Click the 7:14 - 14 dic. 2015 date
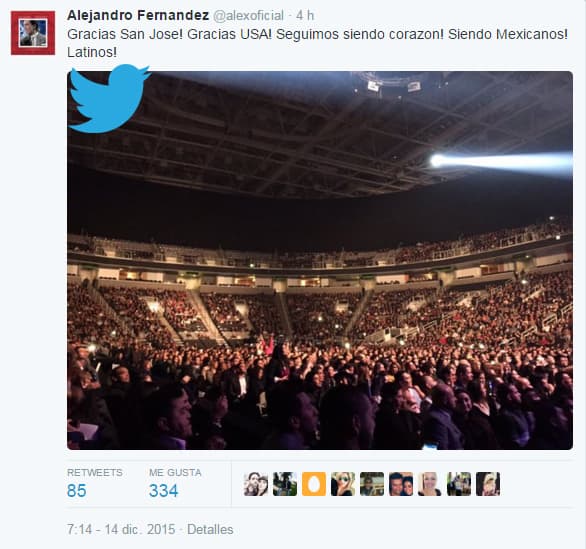This screenshot has height=549, width=586. tap(121, 529)
